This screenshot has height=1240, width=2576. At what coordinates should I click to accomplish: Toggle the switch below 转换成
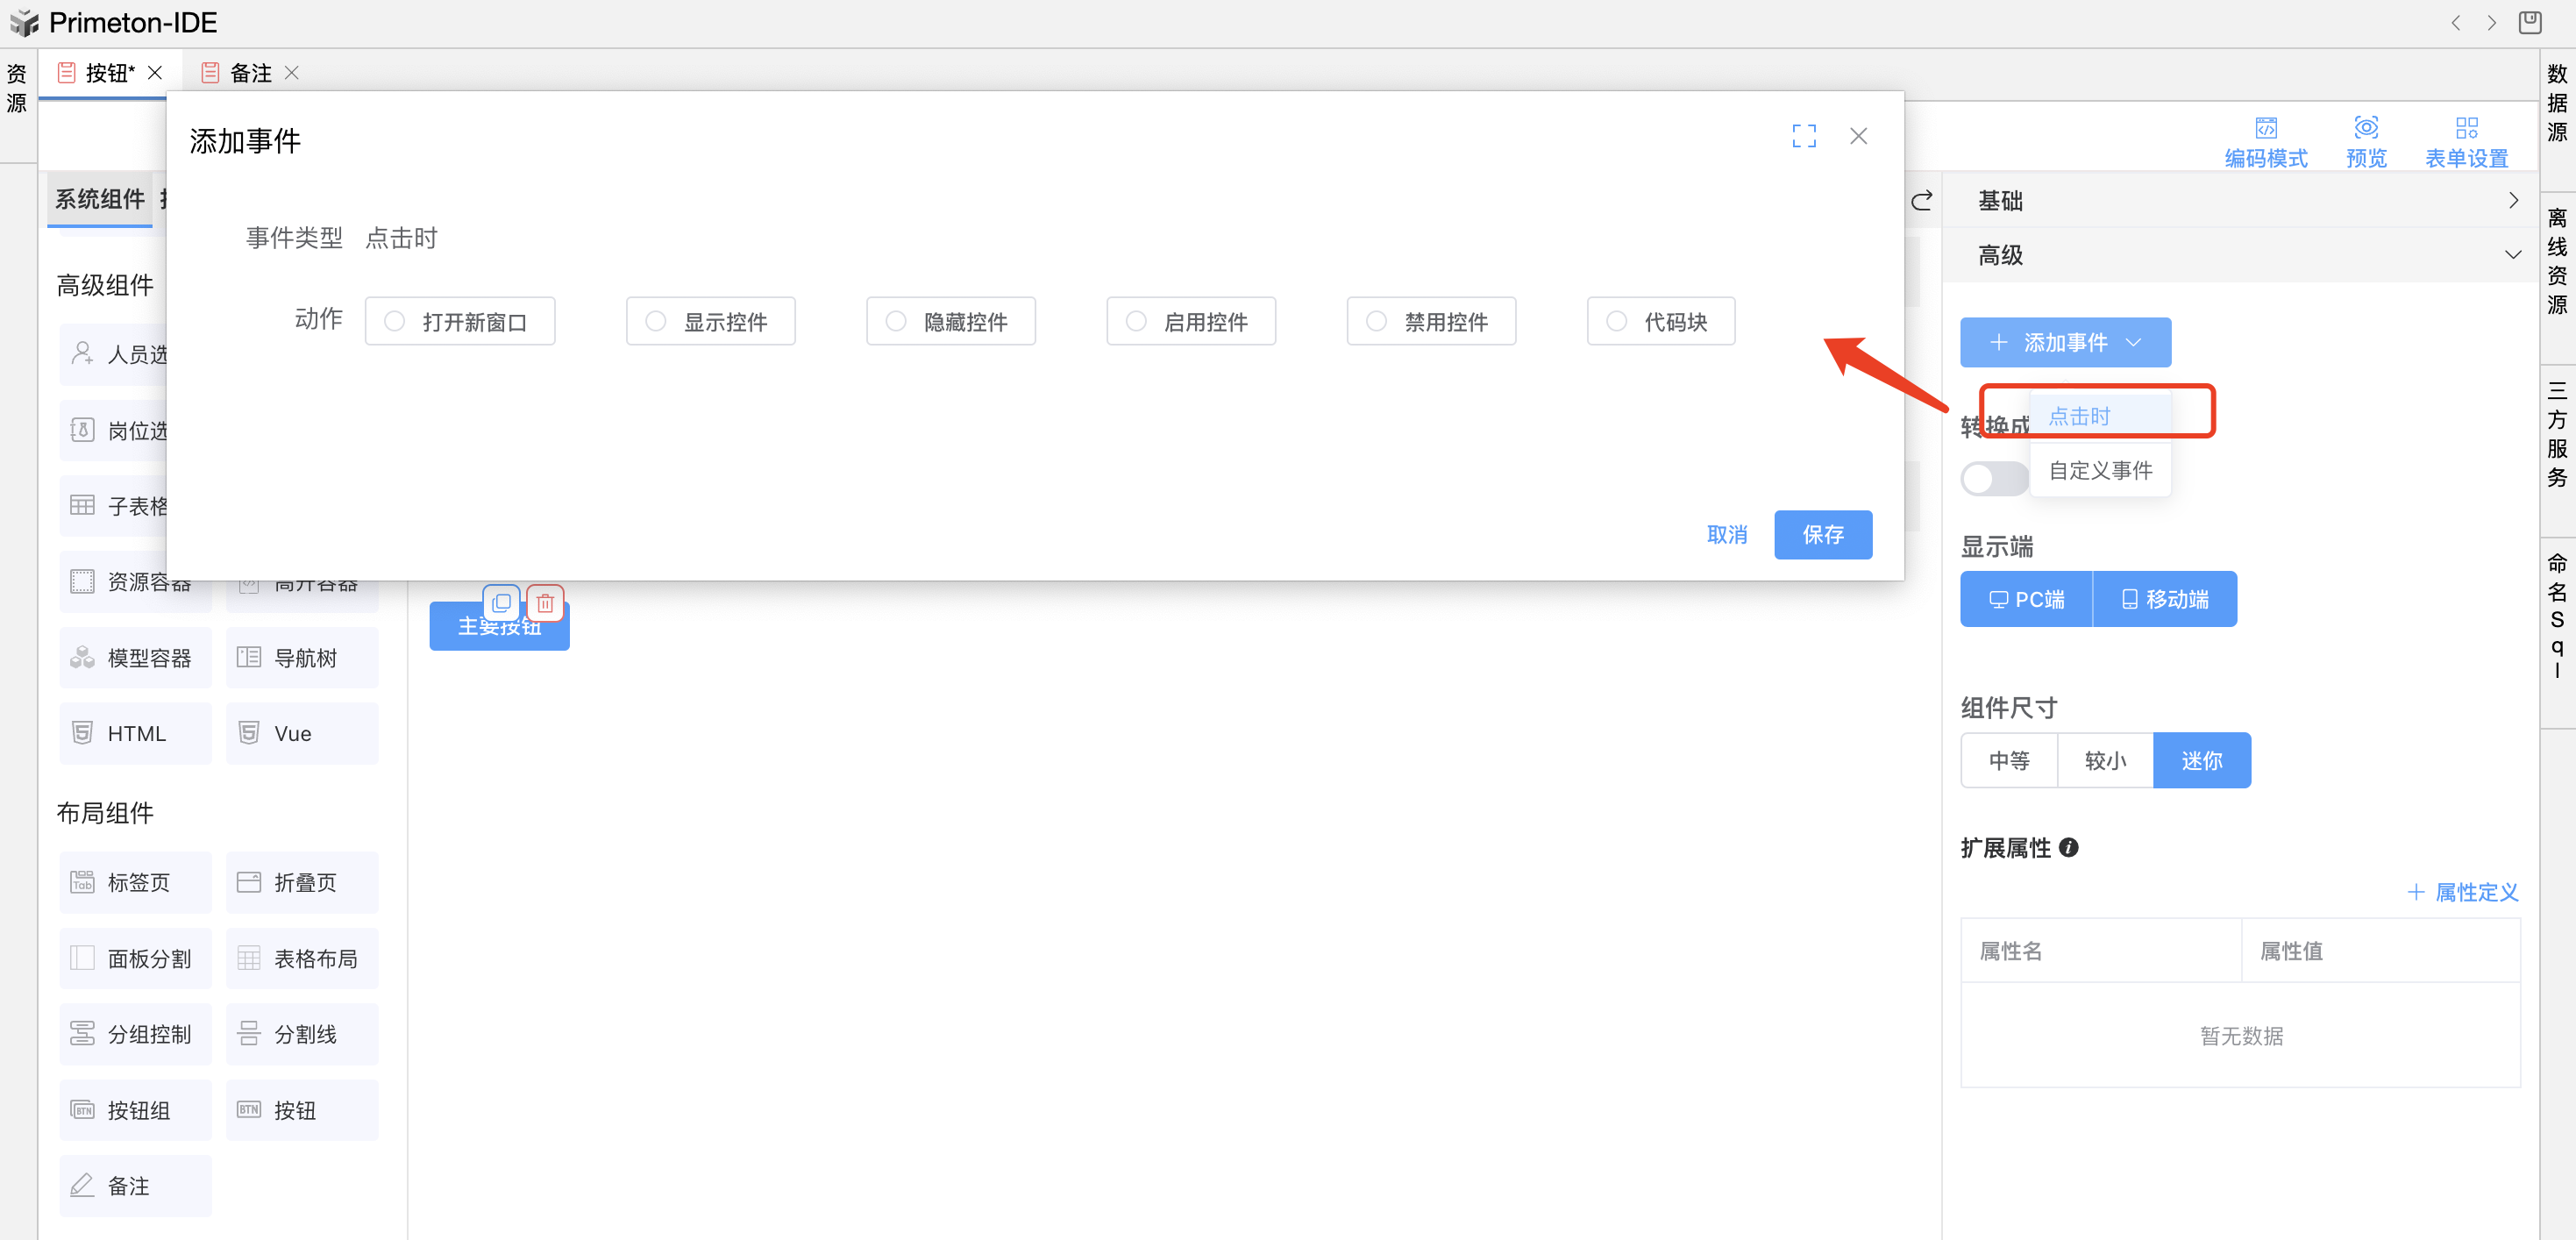(1993, 478)
